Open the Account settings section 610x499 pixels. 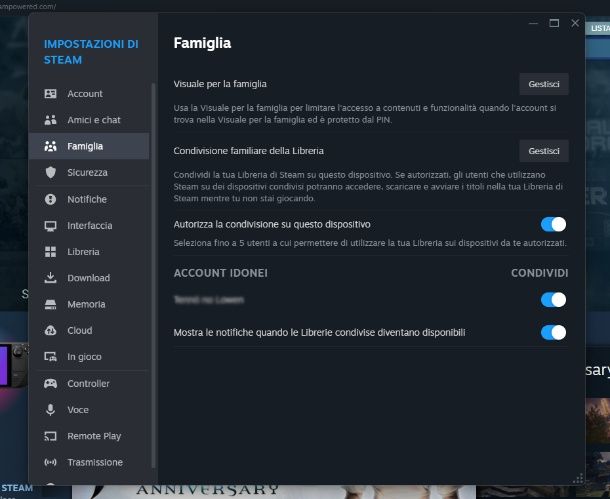[x=89, y=94]
